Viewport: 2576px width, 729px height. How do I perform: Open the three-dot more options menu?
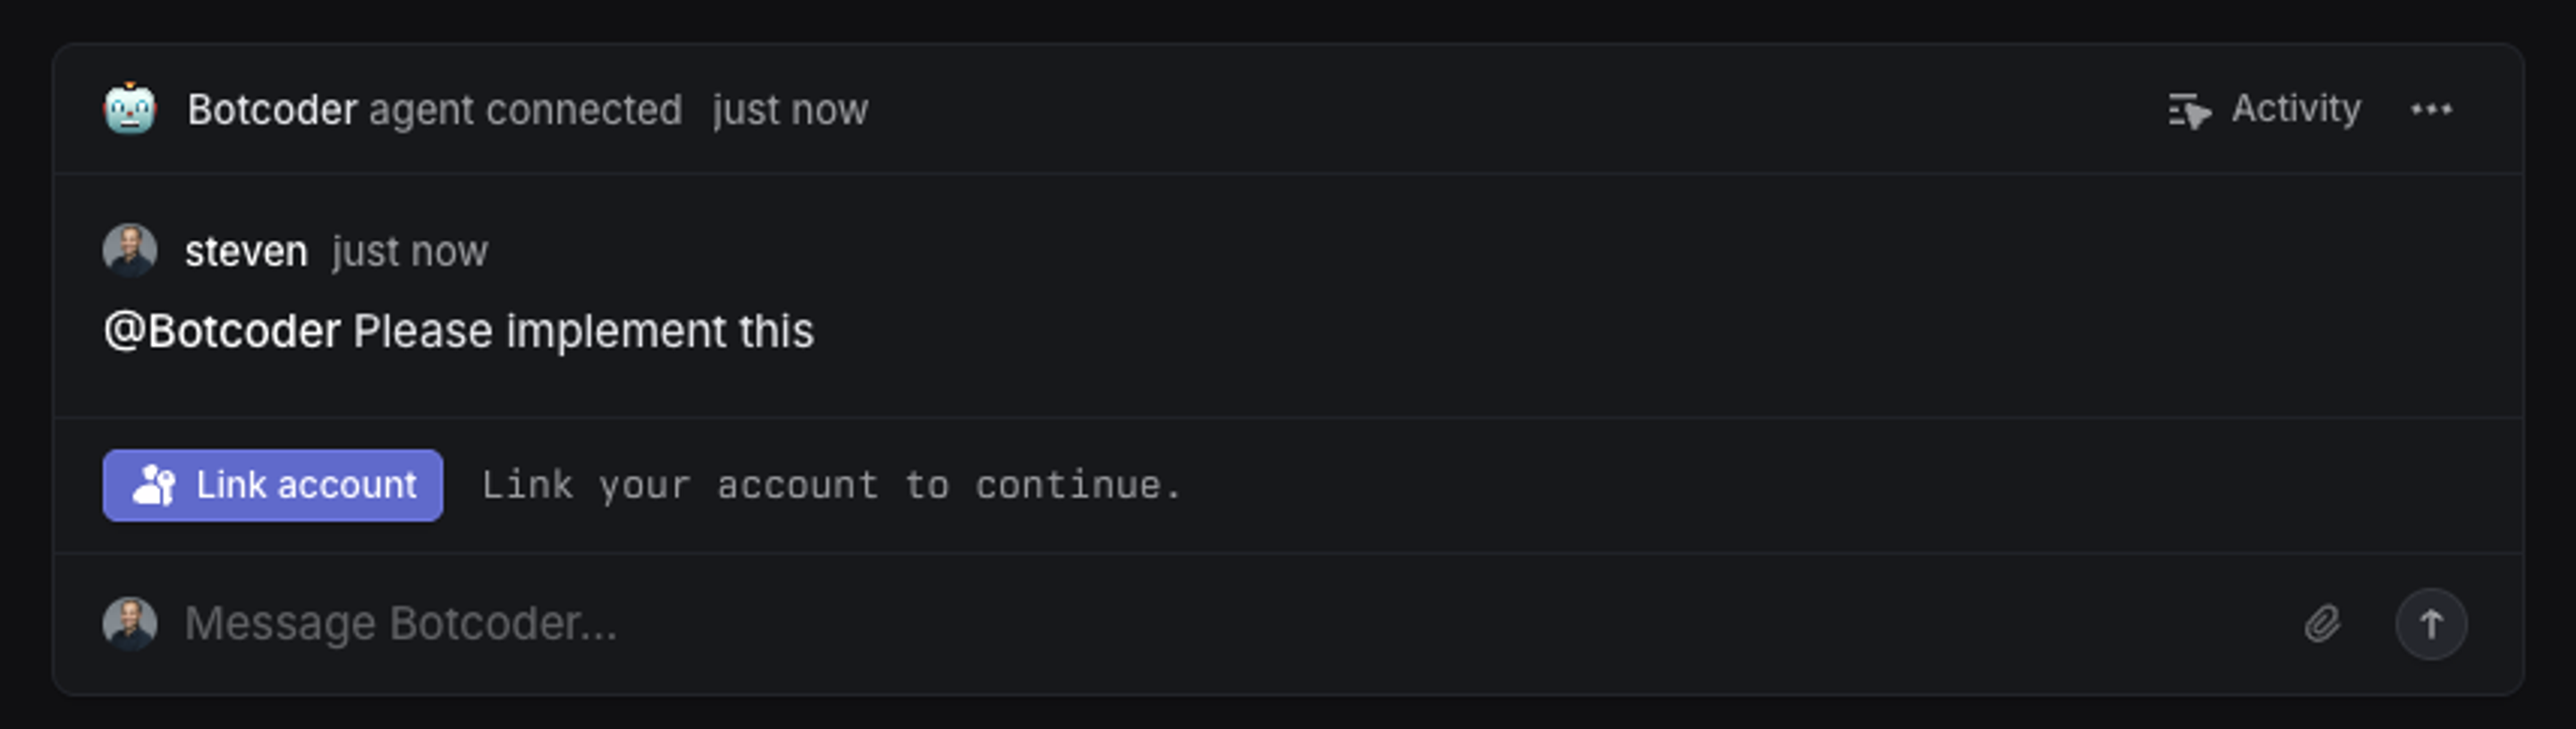pyautogui.click(x=2431, y=109)
